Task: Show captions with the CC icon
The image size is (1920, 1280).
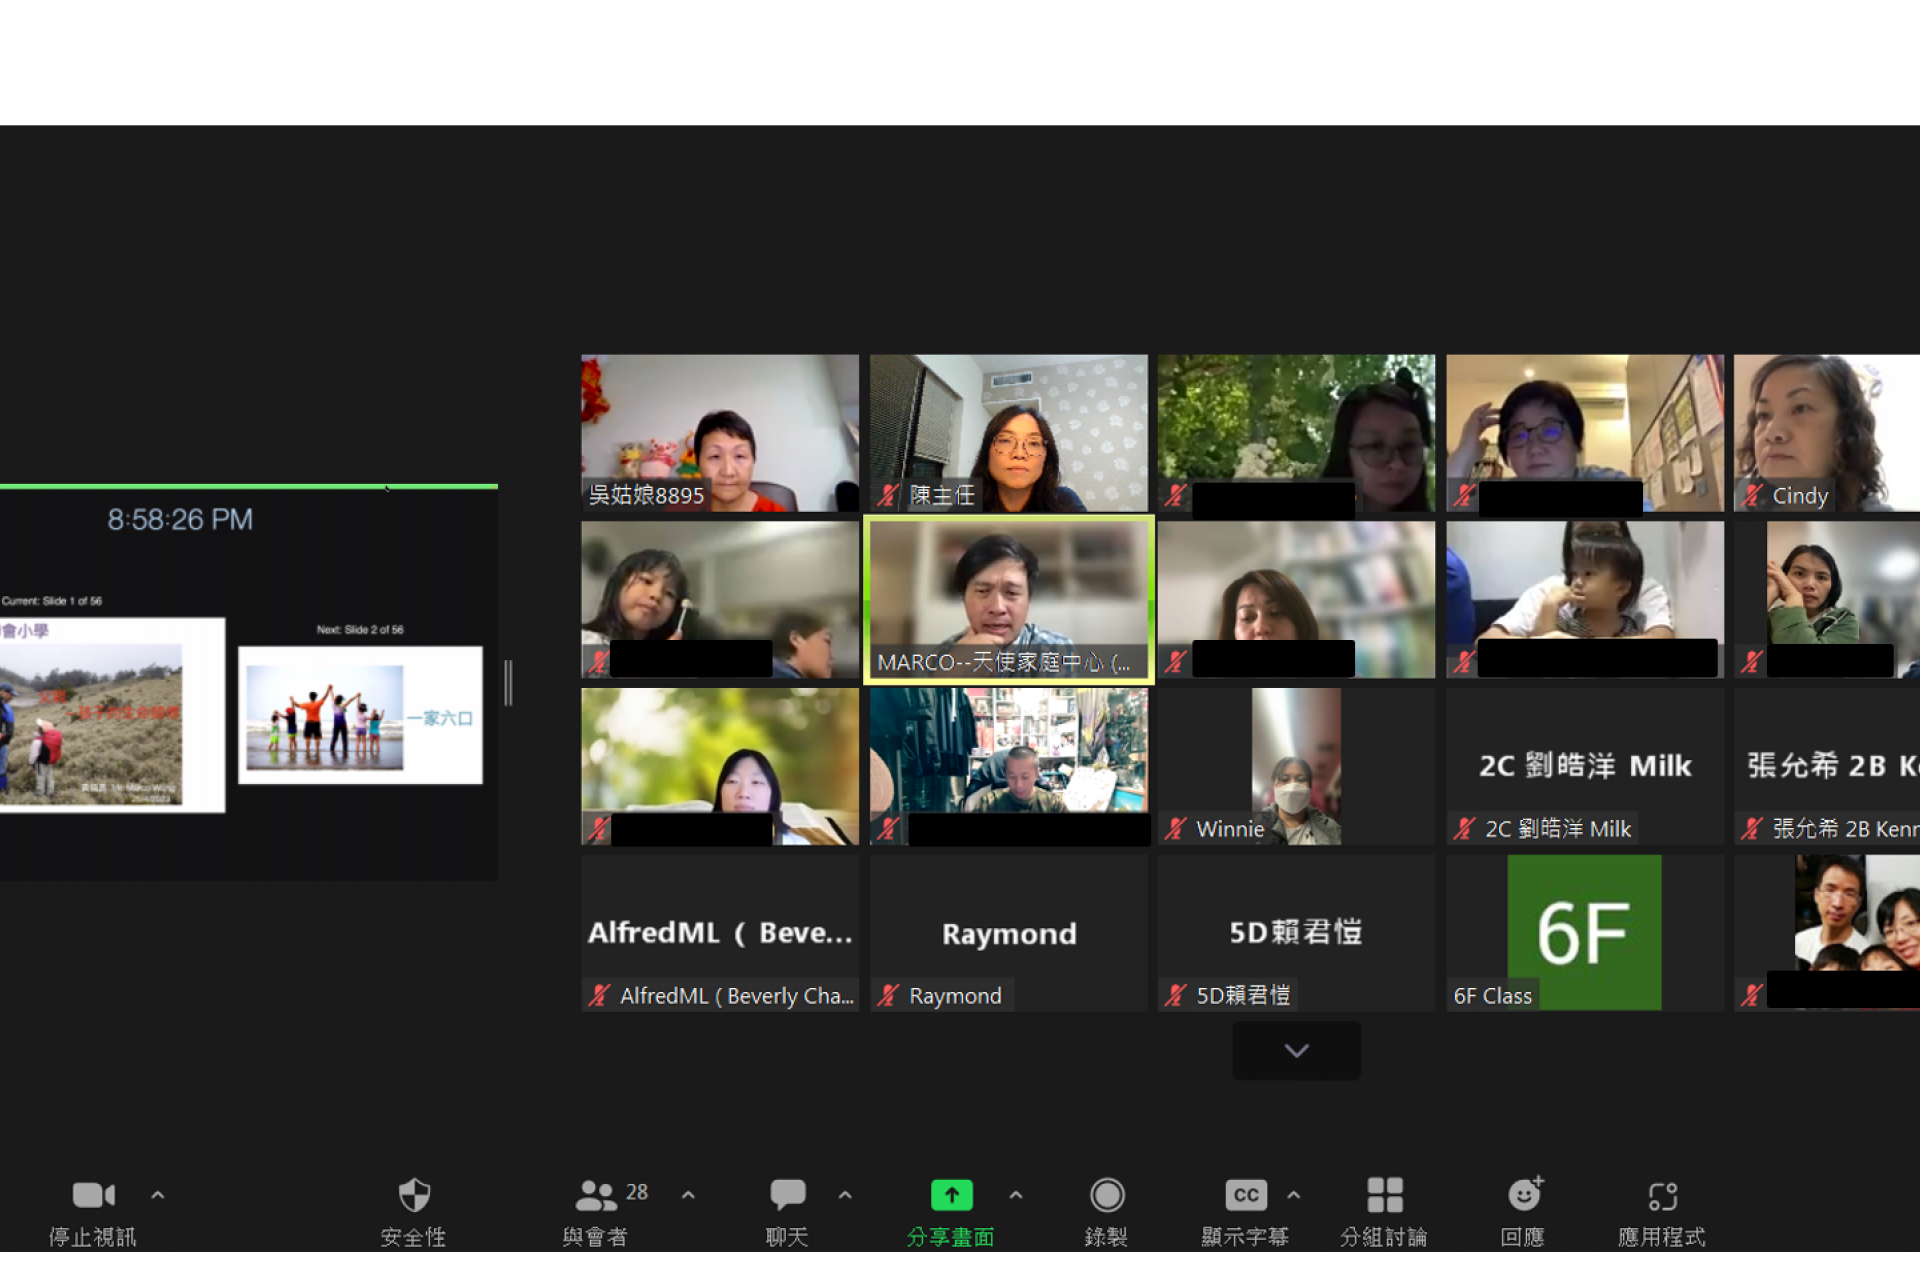Action: click(1246, 1194)
